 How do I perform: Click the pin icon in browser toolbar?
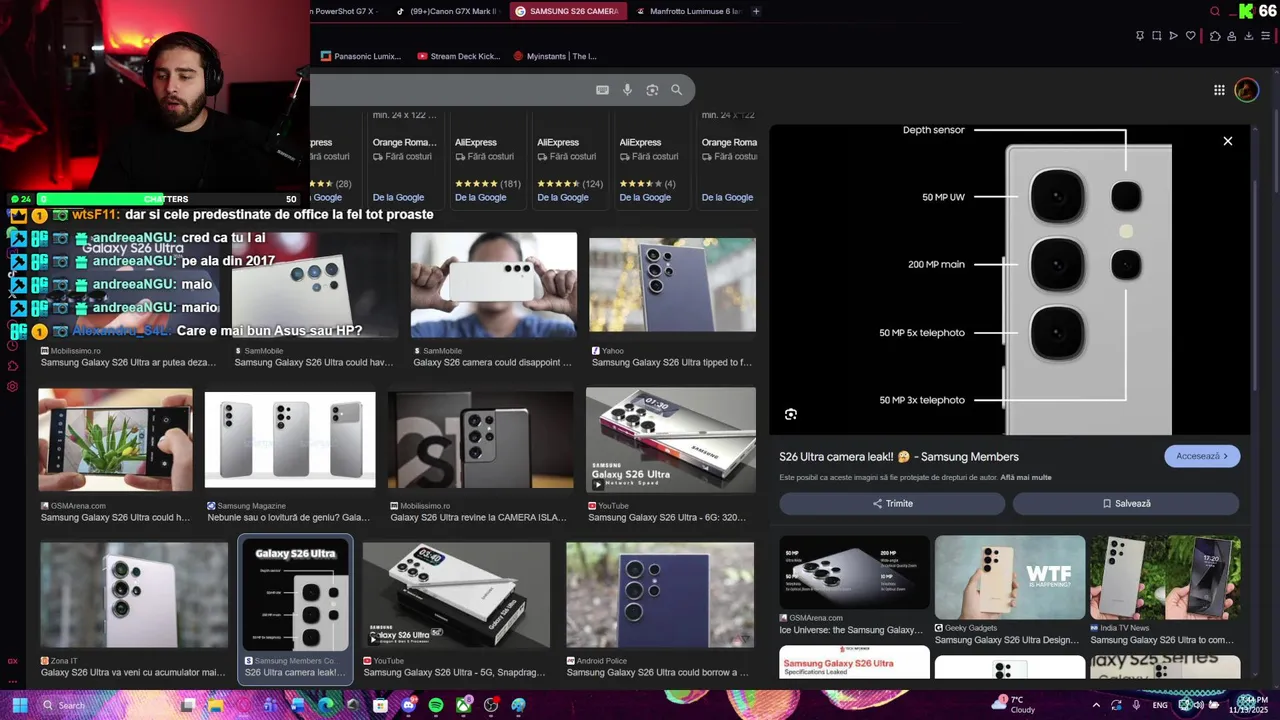tap(1140, 36)
